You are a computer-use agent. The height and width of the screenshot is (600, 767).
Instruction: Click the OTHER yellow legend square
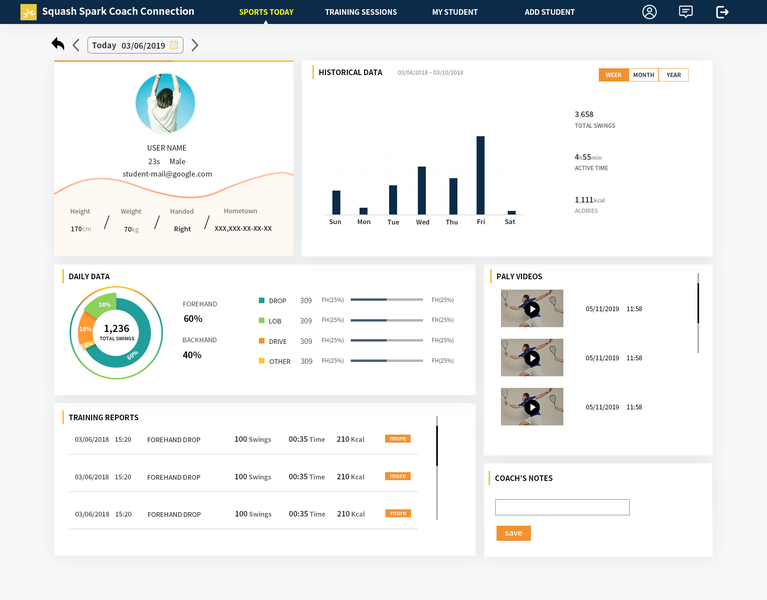[x=262, y=361]
